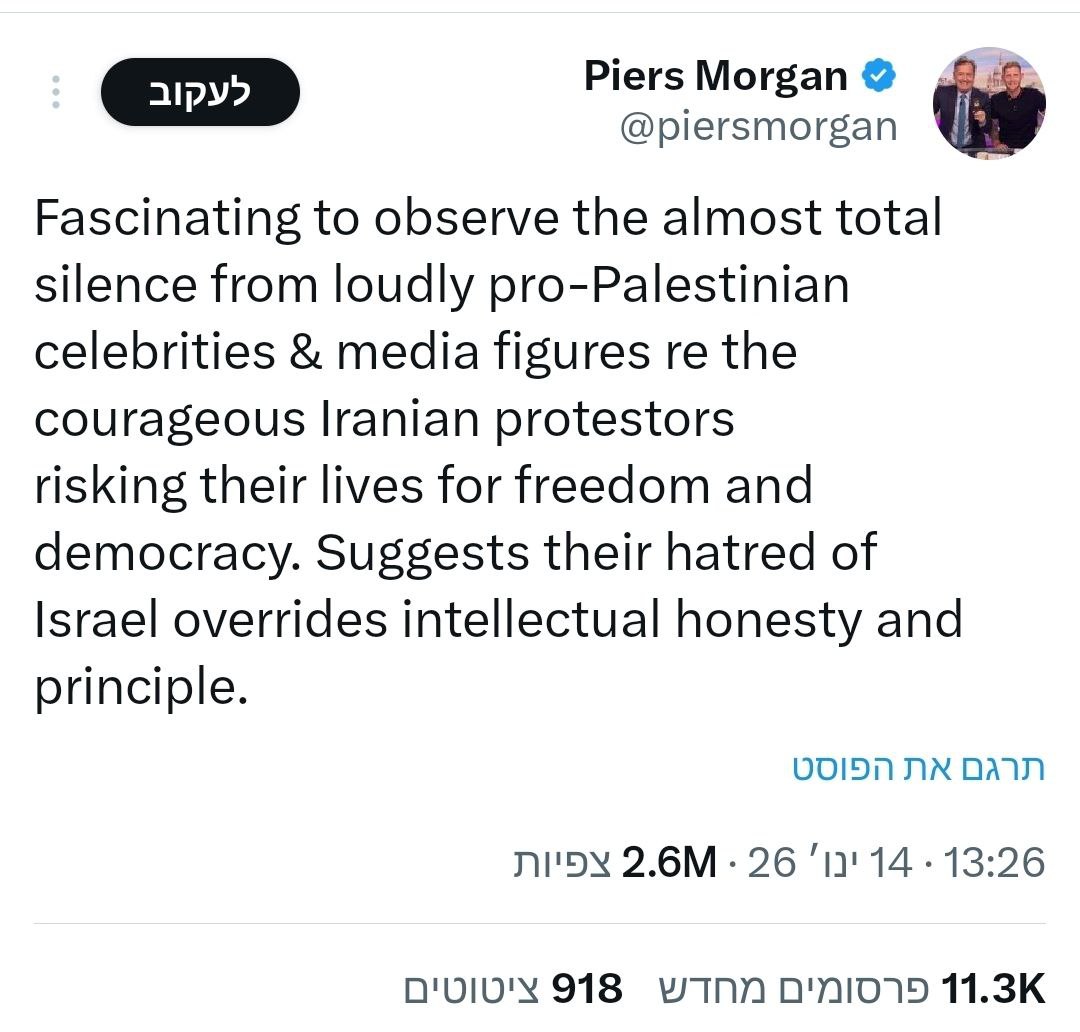Click the תרגם את הפוסט translate link
Viewport: 1080px width, 1032px height.
click(x=918, y=768)
